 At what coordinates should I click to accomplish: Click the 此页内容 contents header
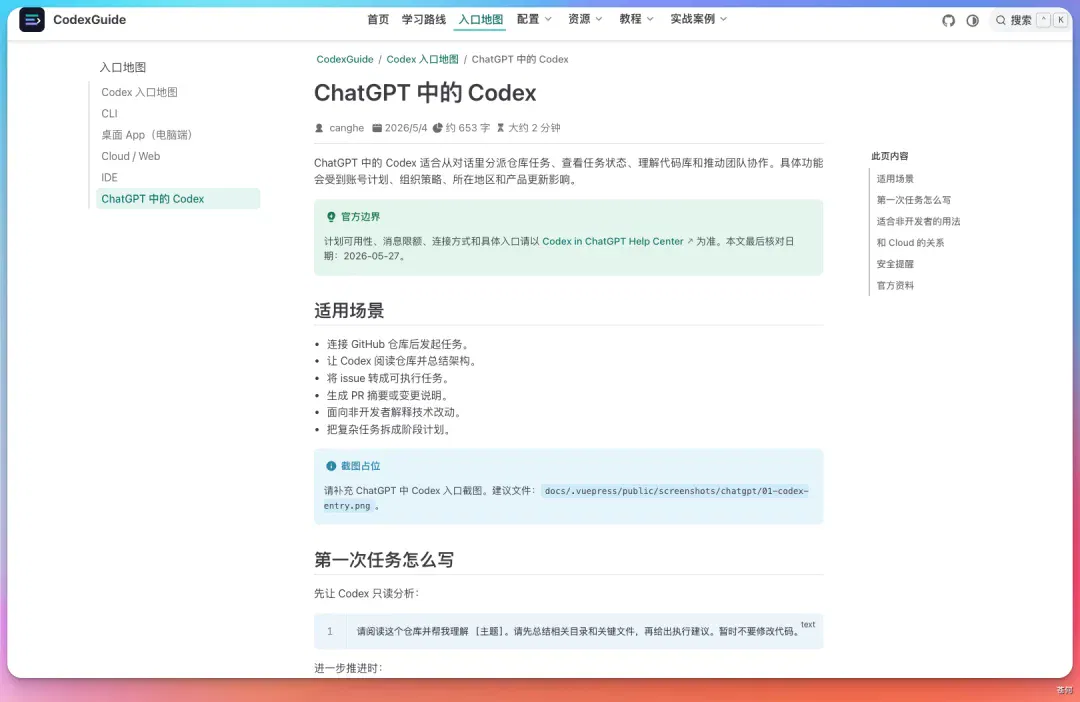coord(890,156)
